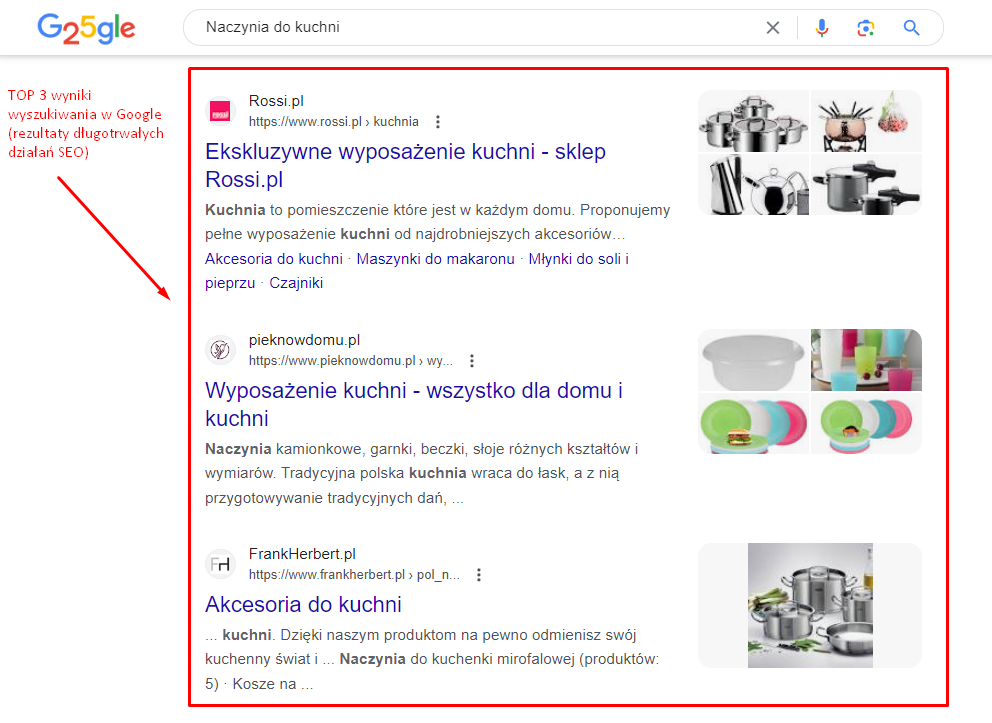Open three-dot menu for pieknowdomu.pl result
Screen dimensions: 992x723
pyautogui.click(x=471, y=361)
